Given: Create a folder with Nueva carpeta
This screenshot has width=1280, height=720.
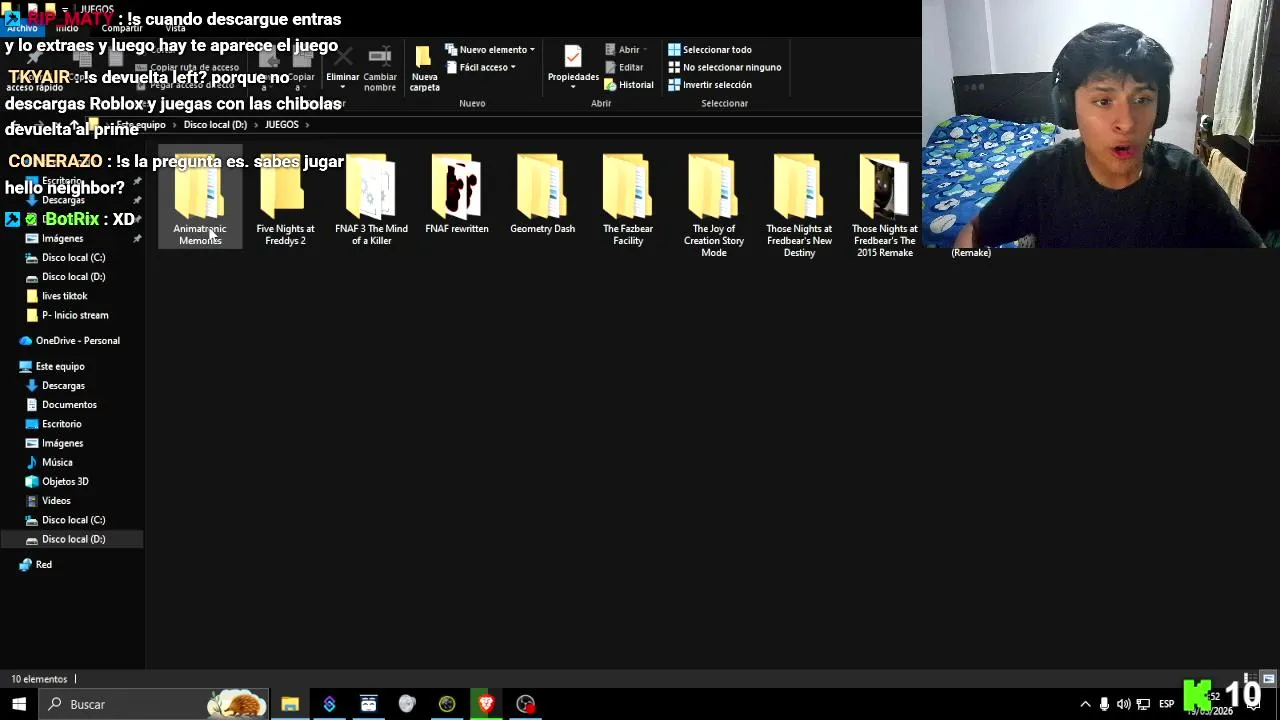Looking at the screenshot, I should 424,68.
